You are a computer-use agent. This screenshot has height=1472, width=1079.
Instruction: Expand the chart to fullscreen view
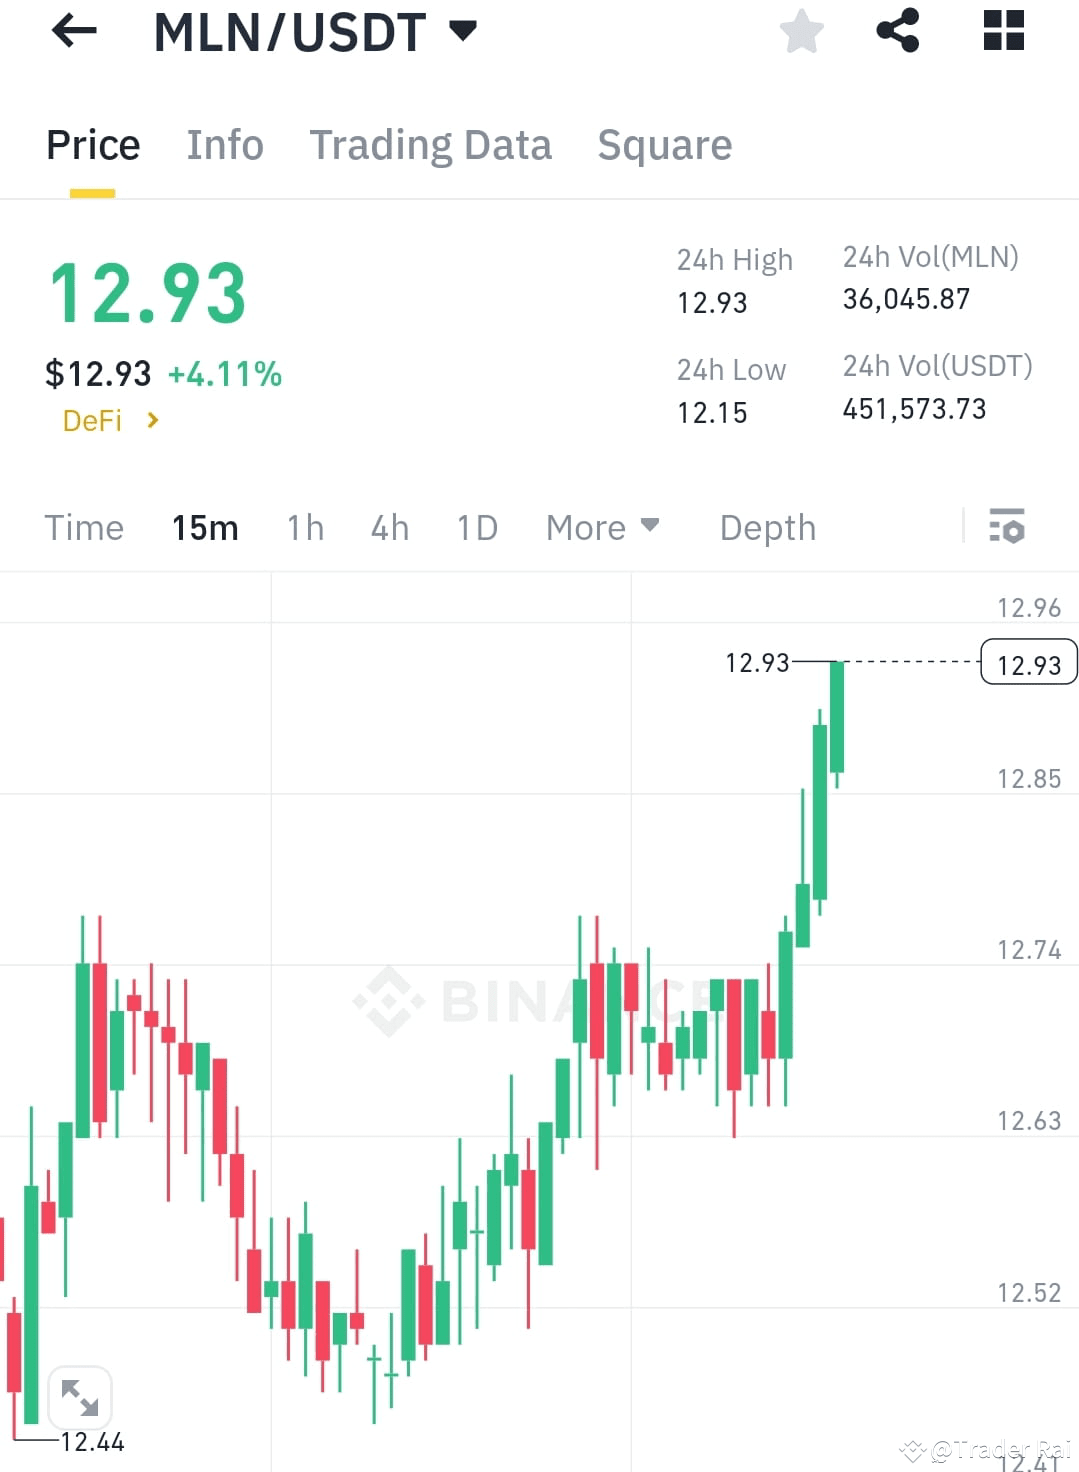tap(80, 1398)
